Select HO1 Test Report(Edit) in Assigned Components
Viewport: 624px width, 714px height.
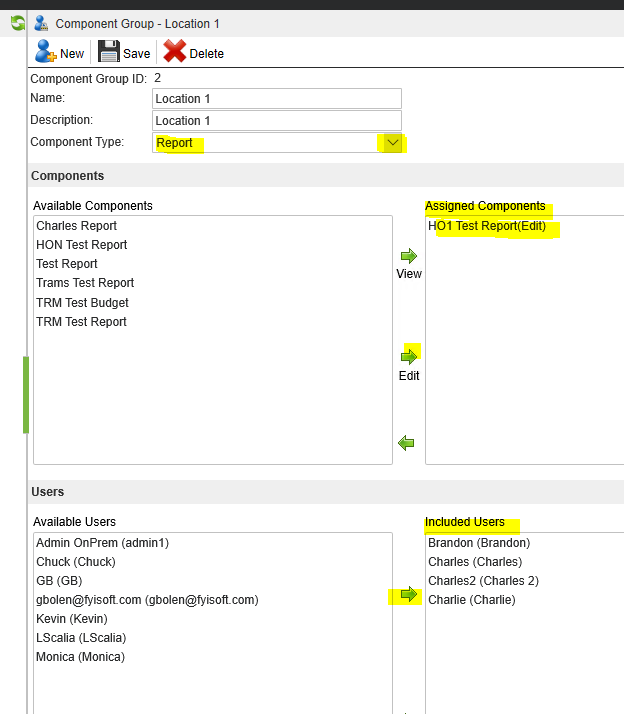487,226
